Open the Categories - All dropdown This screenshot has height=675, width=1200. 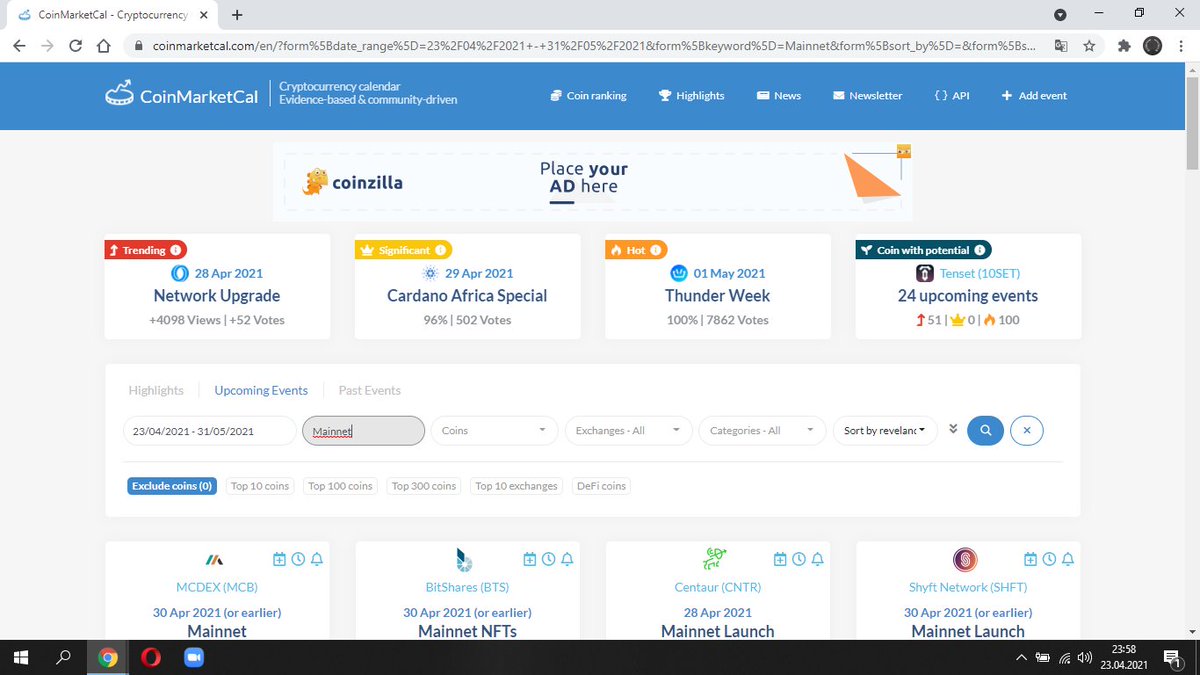coord(762,431)
